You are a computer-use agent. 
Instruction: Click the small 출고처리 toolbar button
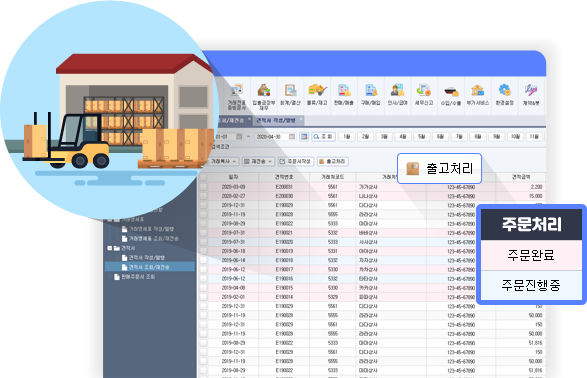(333, 161)
